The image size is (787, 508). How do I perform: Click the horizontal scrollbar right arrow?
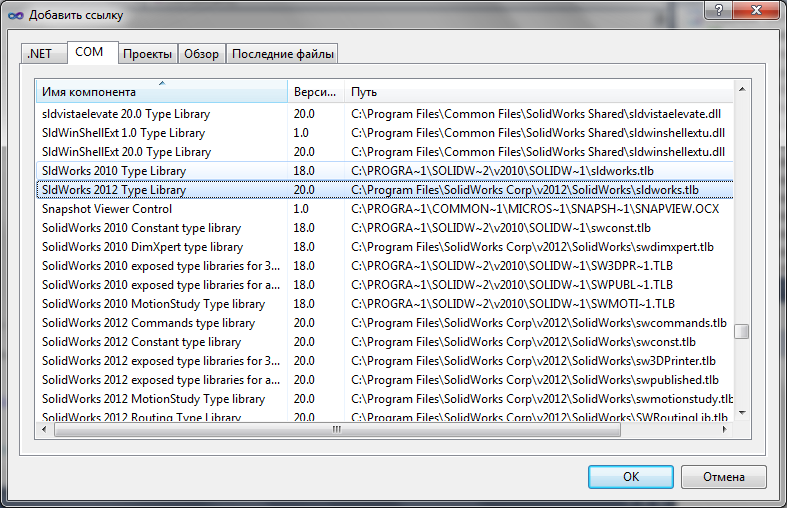click(x=725, y=430)
